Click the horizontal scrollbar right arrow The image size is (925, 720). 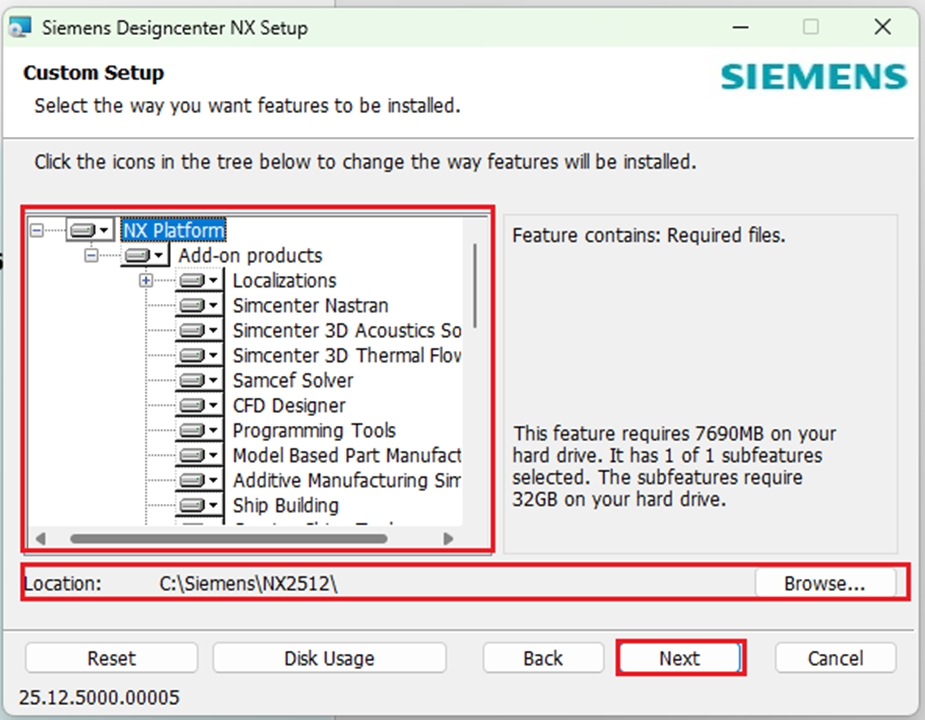(448, 538)
